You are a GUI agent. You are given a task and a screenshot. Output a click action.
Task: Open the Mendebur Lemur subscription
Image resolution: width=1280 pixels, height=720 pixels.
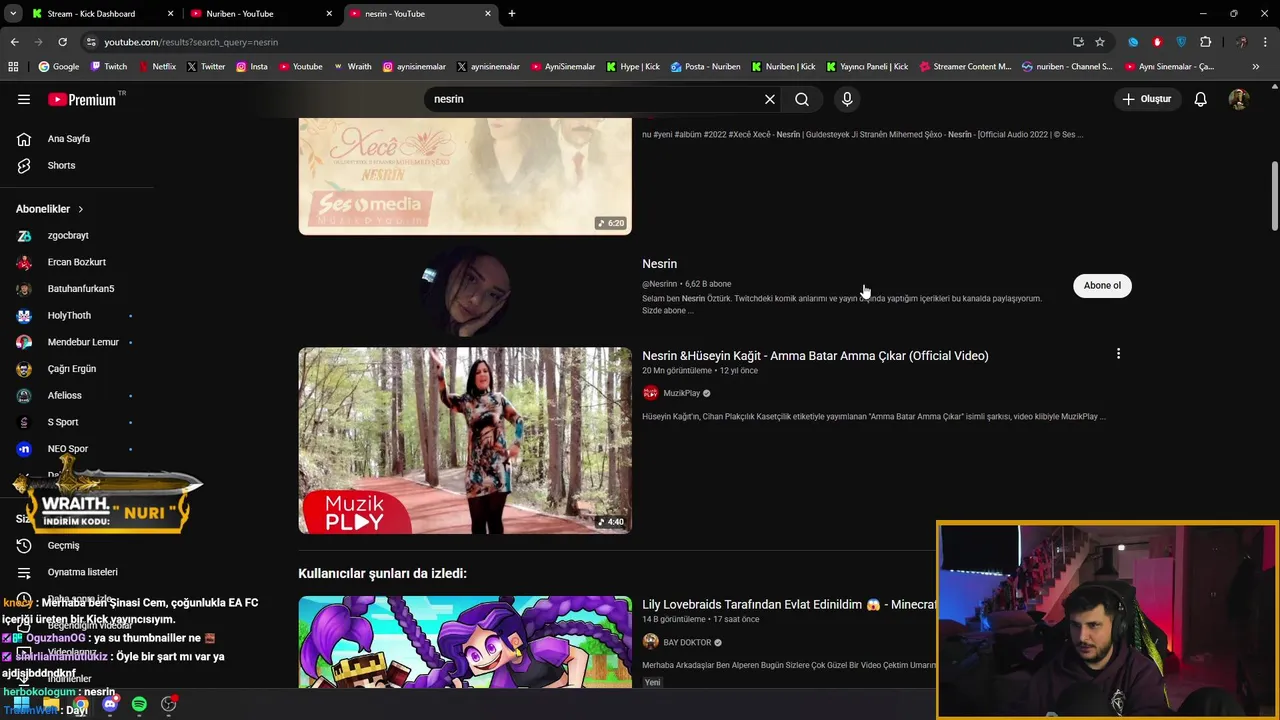click(x=83, y=342)
